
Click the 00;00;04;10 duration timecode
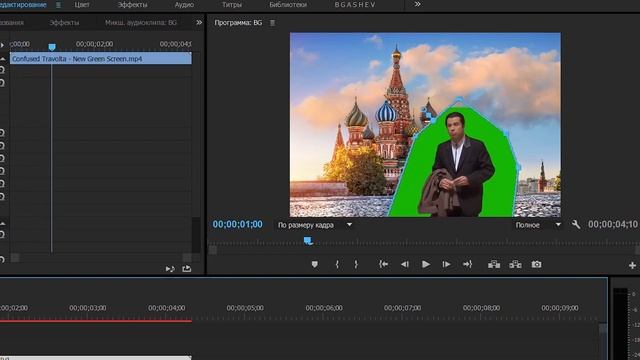click(613, 224)
